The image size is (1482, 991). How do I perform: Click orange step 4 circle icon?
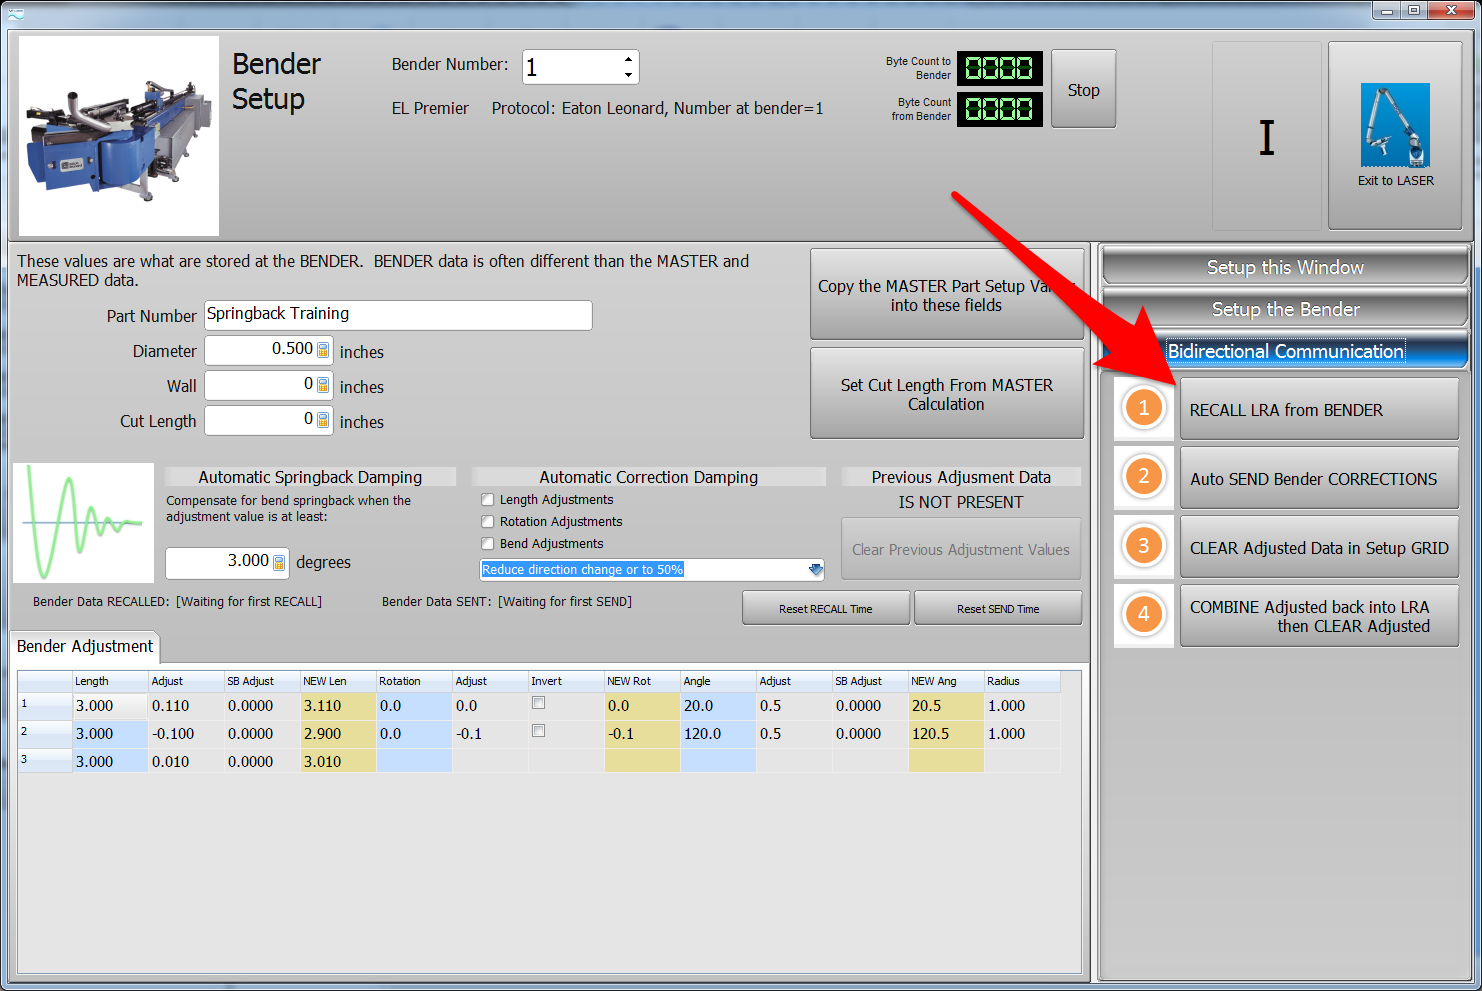[x=1143, y=615]
